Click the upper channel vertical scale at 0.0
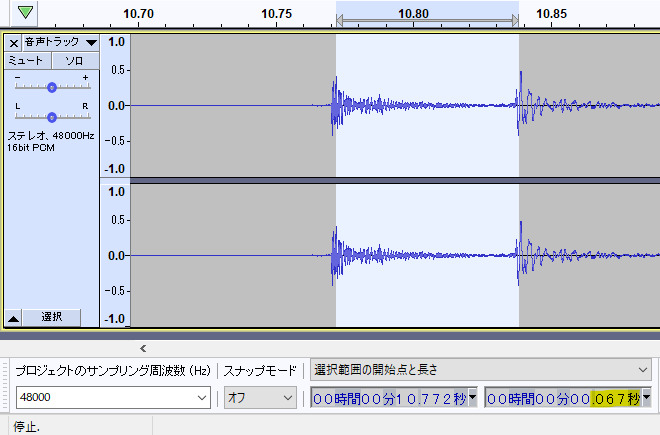The width and height of the screenshot is (660, 435). [116, 105]
